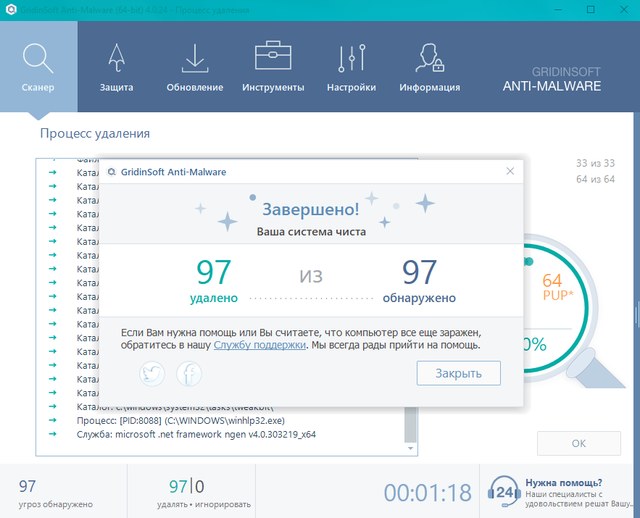Click the Facebook icon in dialog
640x518 pixels.
[x=189, y=374]
